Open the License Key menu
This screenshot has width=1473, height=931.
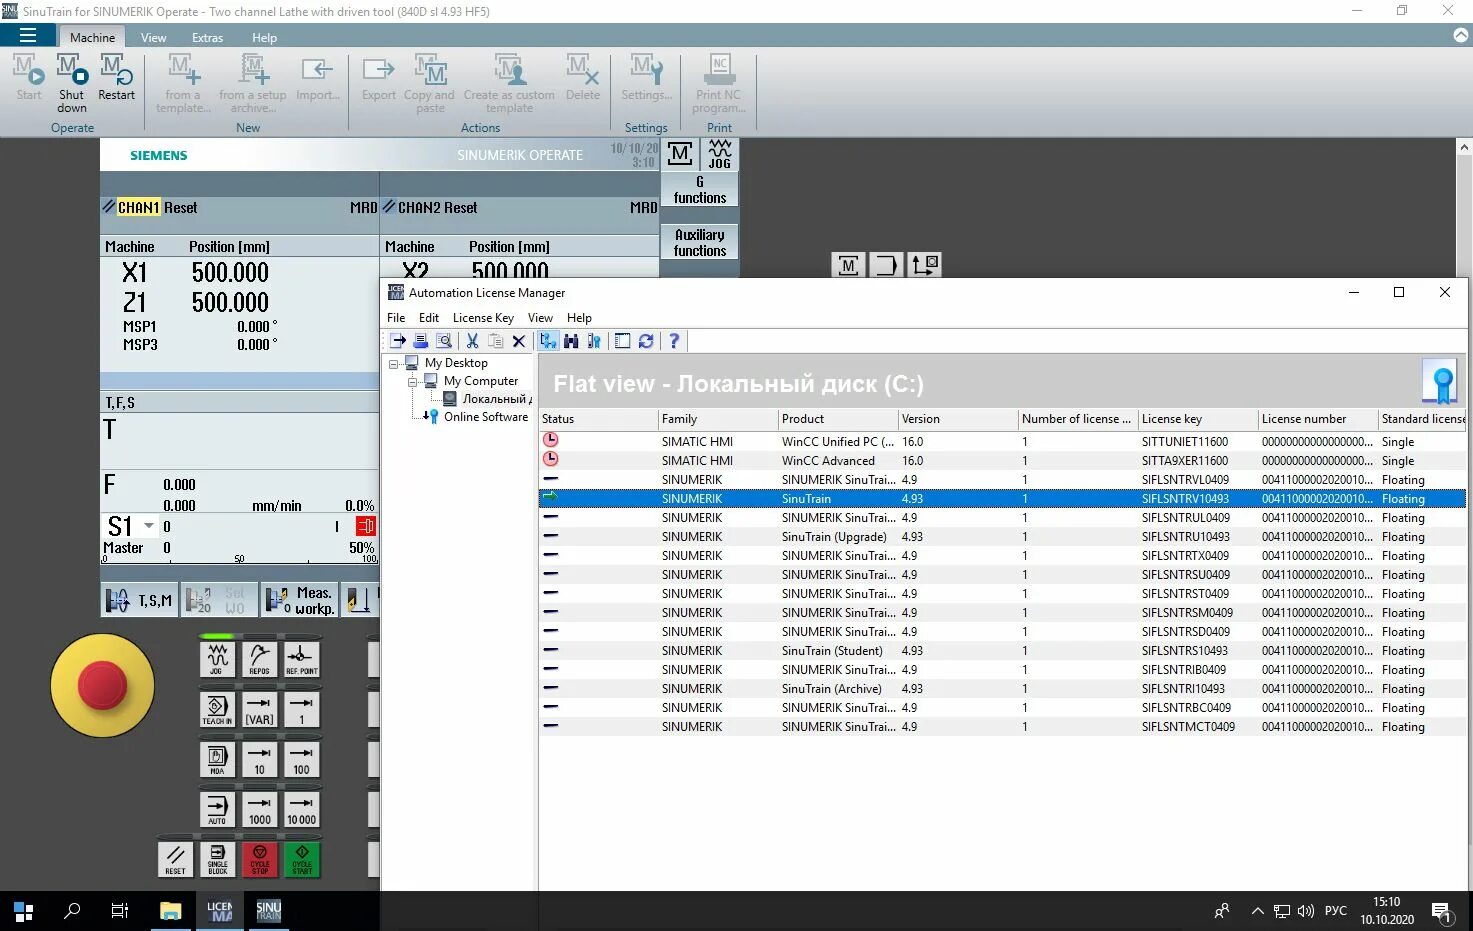pyautogui.click(x=483, y=317)
